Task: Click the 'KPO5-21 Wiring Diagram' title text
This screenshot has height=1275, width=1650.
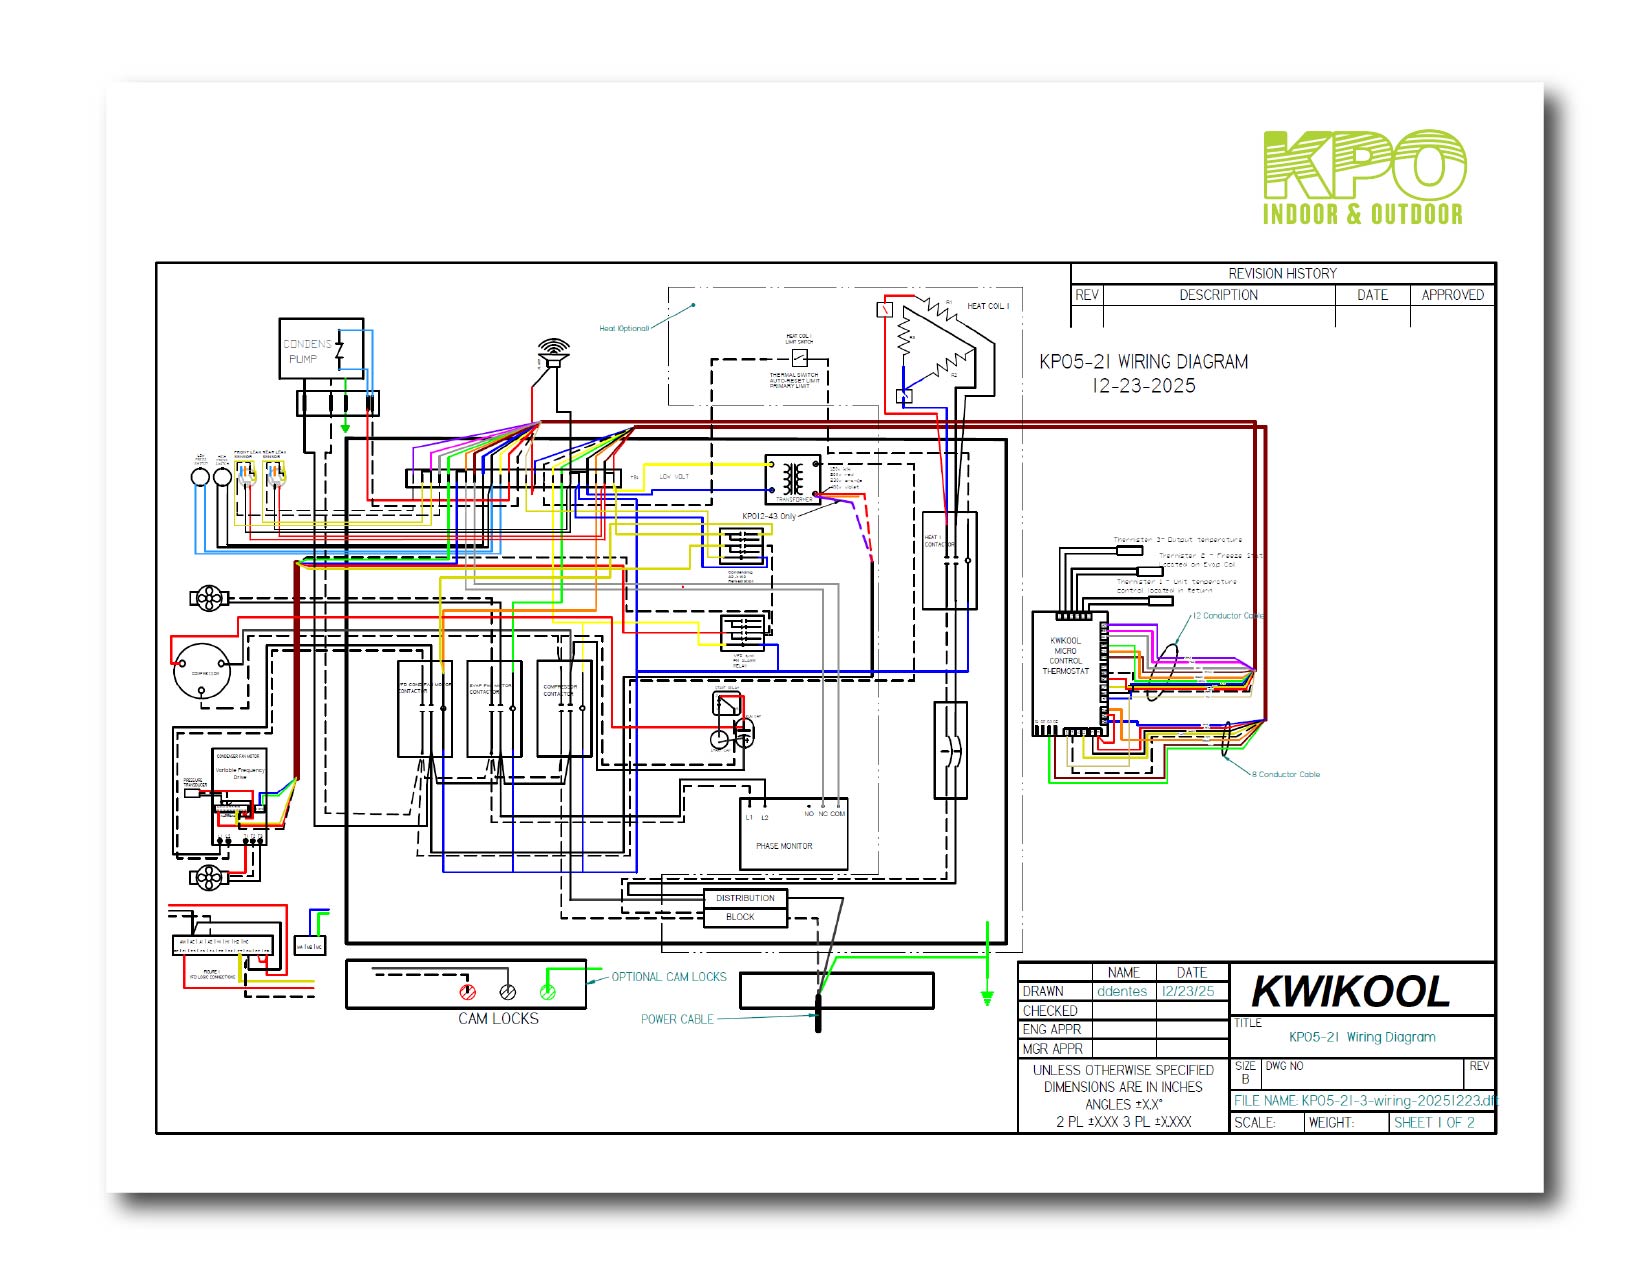Action: coord(1361,1037)
